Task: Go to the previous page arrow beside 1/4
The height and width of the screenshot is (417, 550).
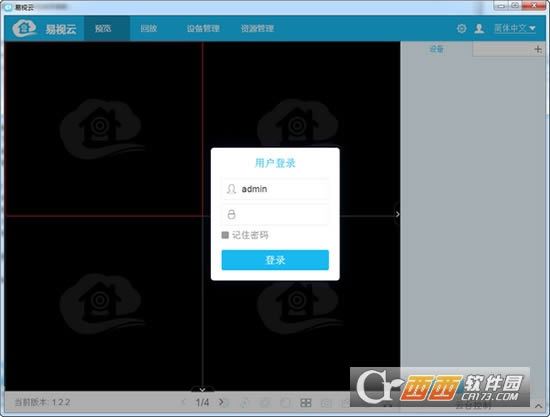Action: [184, 402]
